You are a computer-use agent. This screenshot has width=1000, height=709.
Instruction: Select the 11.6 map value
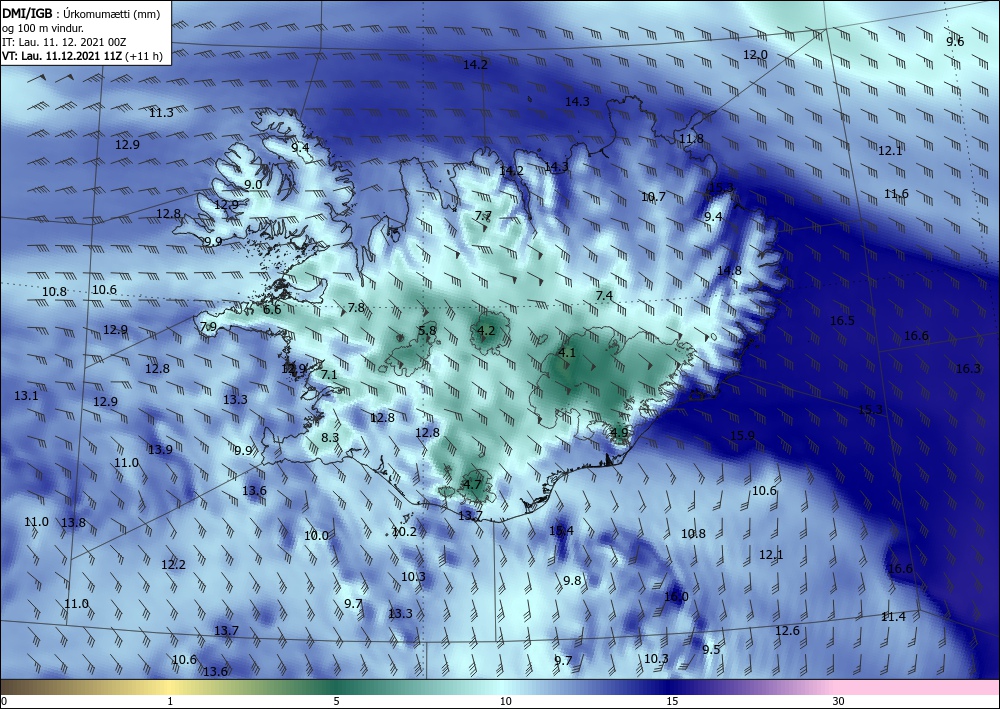pyautogui.click(x=896, y=194)
